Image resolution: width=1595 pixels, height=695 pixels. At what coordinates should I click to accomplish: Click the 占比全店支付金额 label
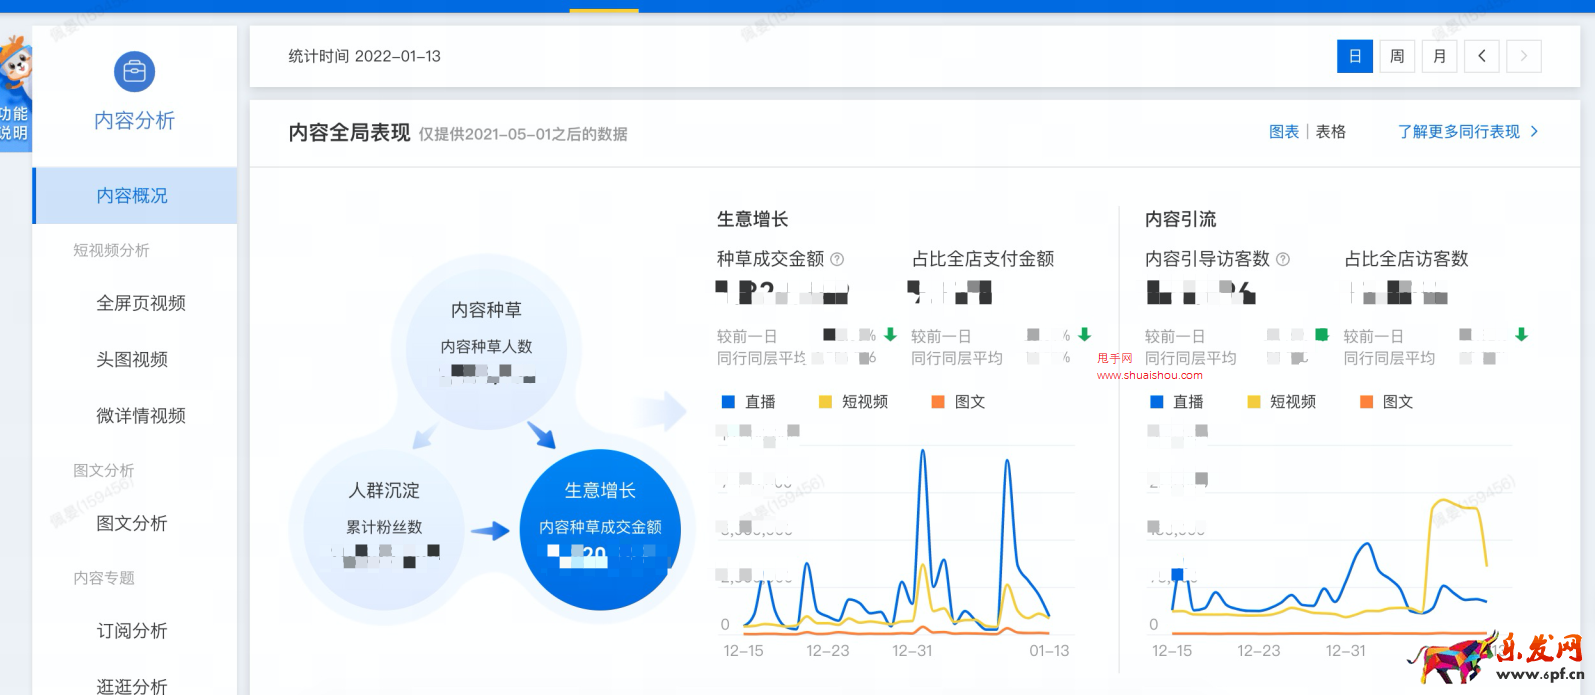(x=983, y=259)
